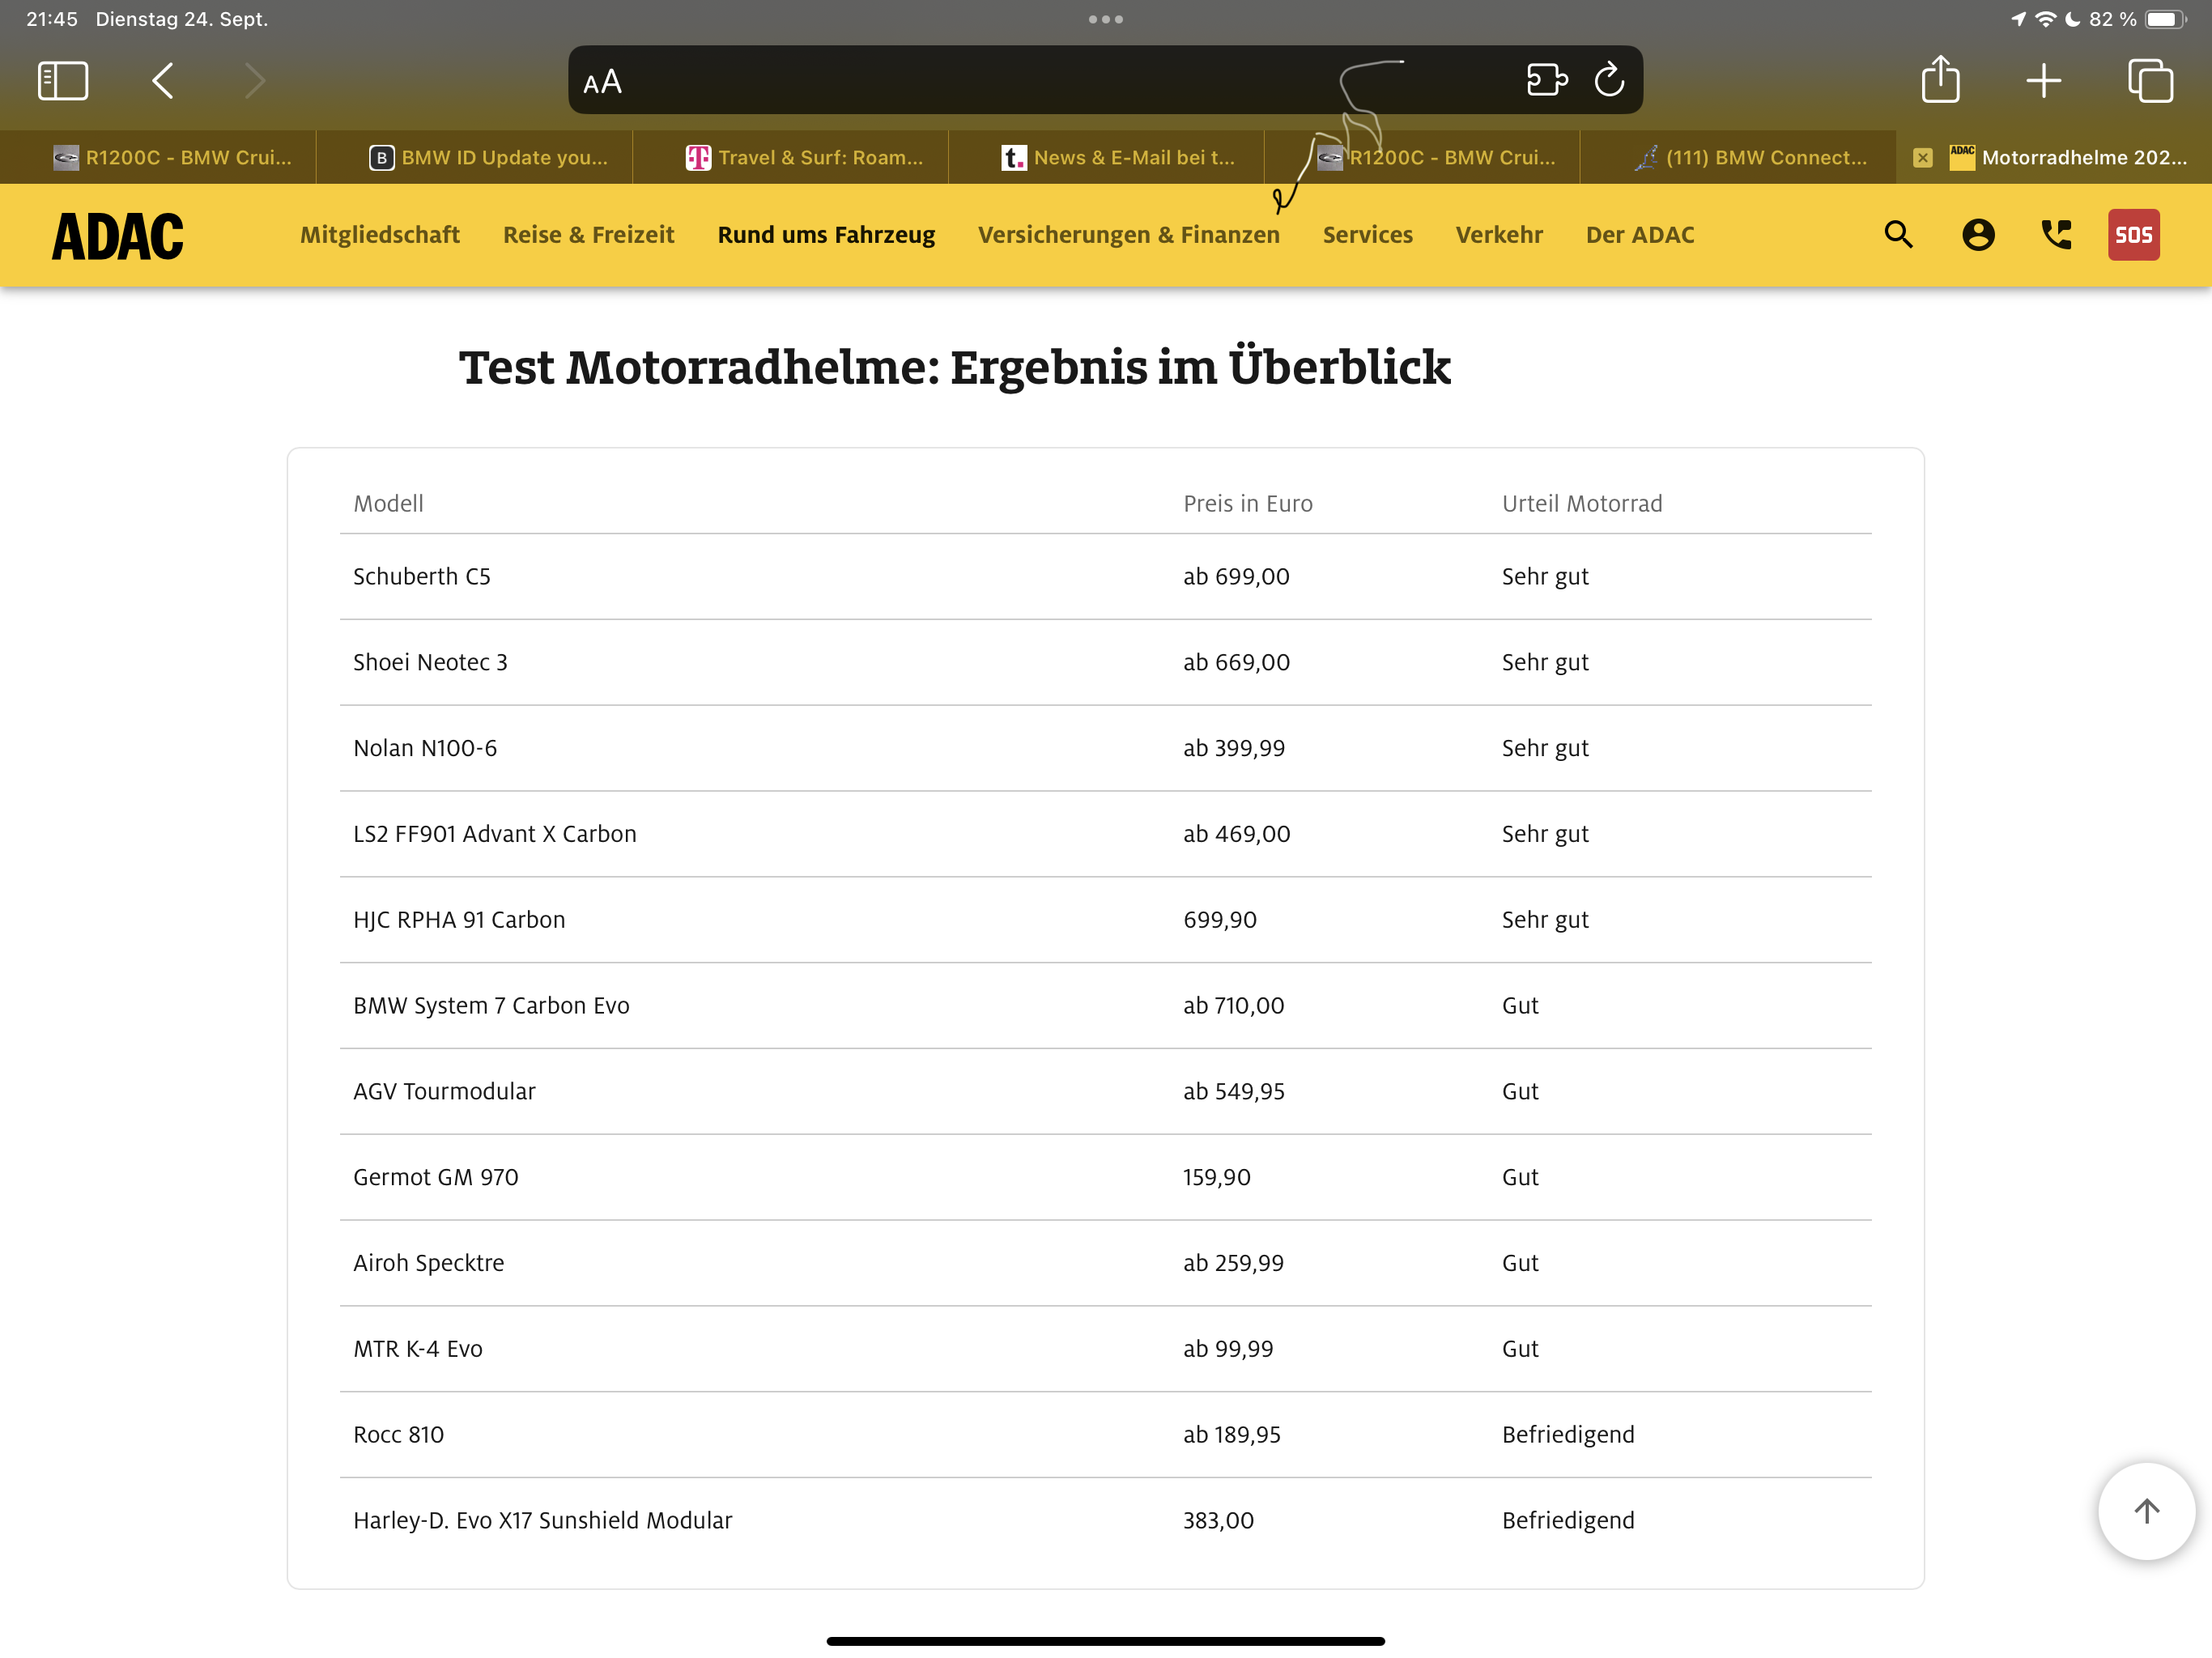Click the price ab 710,00

(x=1233, y=1006)
